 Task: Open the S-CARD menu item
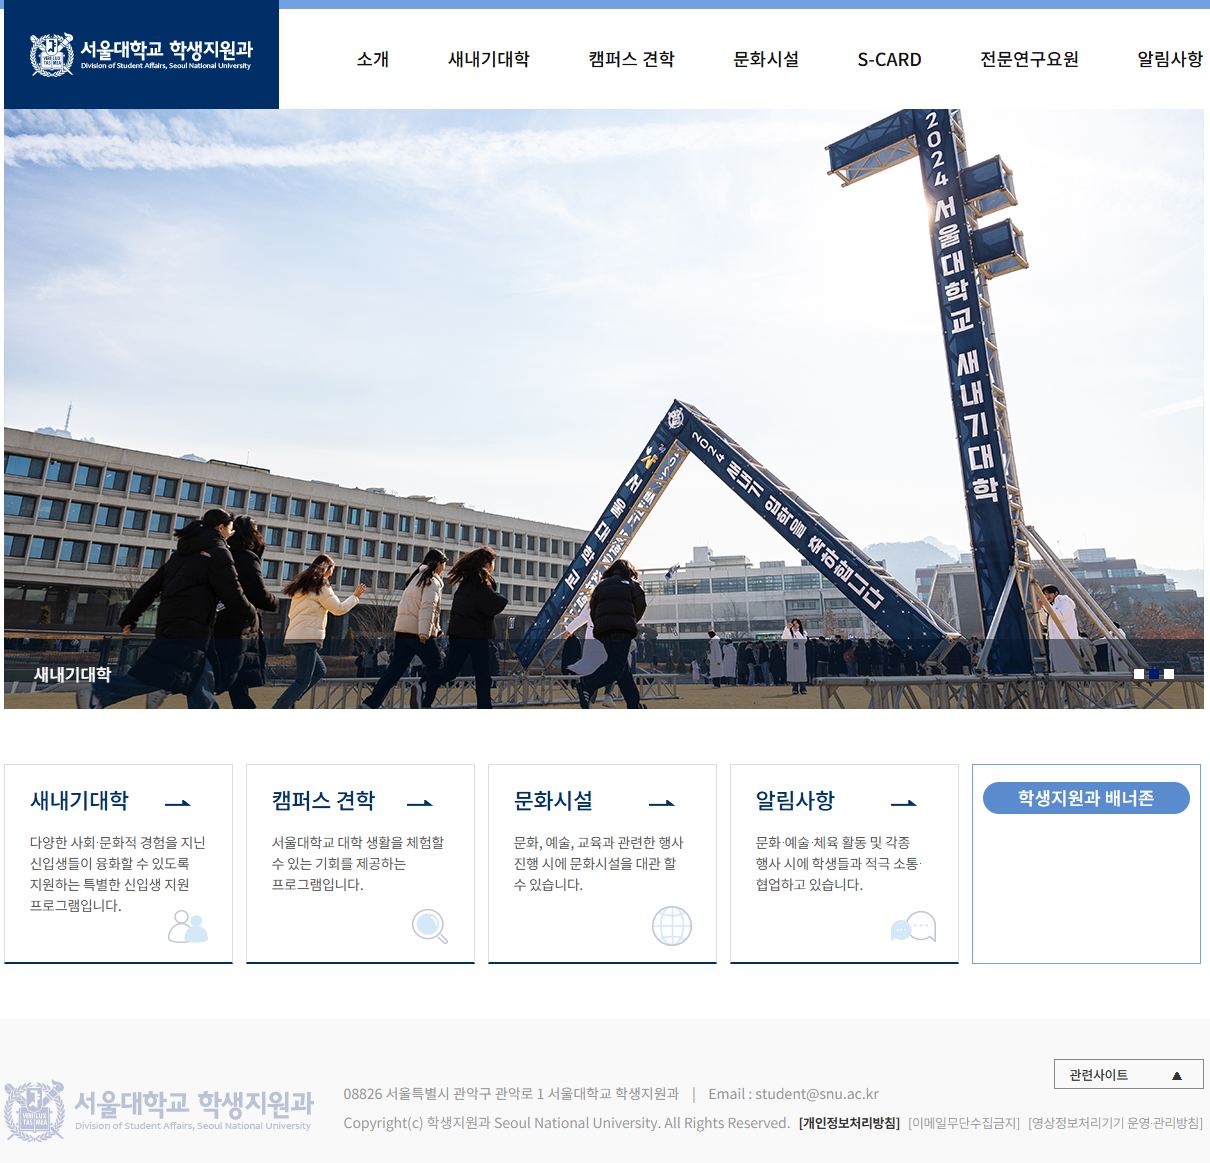pos(889,59)
